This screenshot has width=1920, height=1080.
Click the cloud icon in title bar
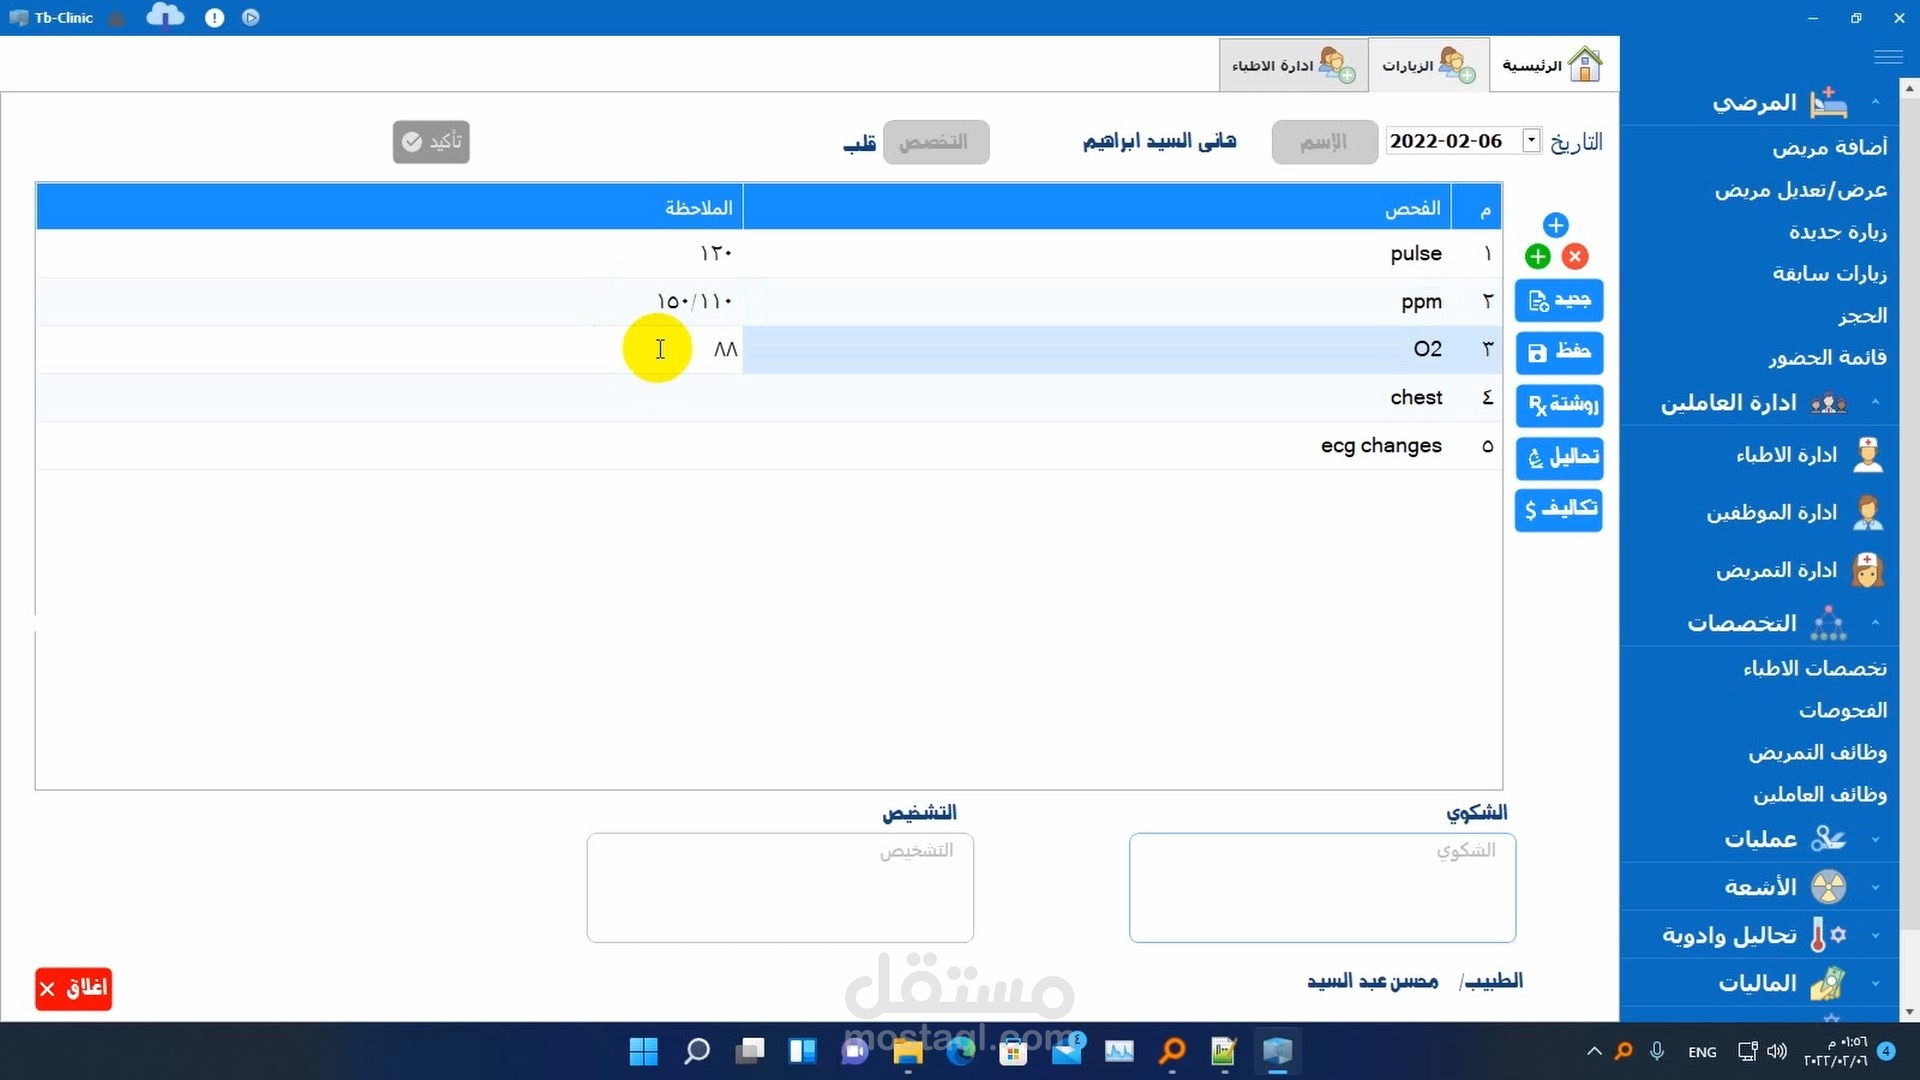click(165, 17)
